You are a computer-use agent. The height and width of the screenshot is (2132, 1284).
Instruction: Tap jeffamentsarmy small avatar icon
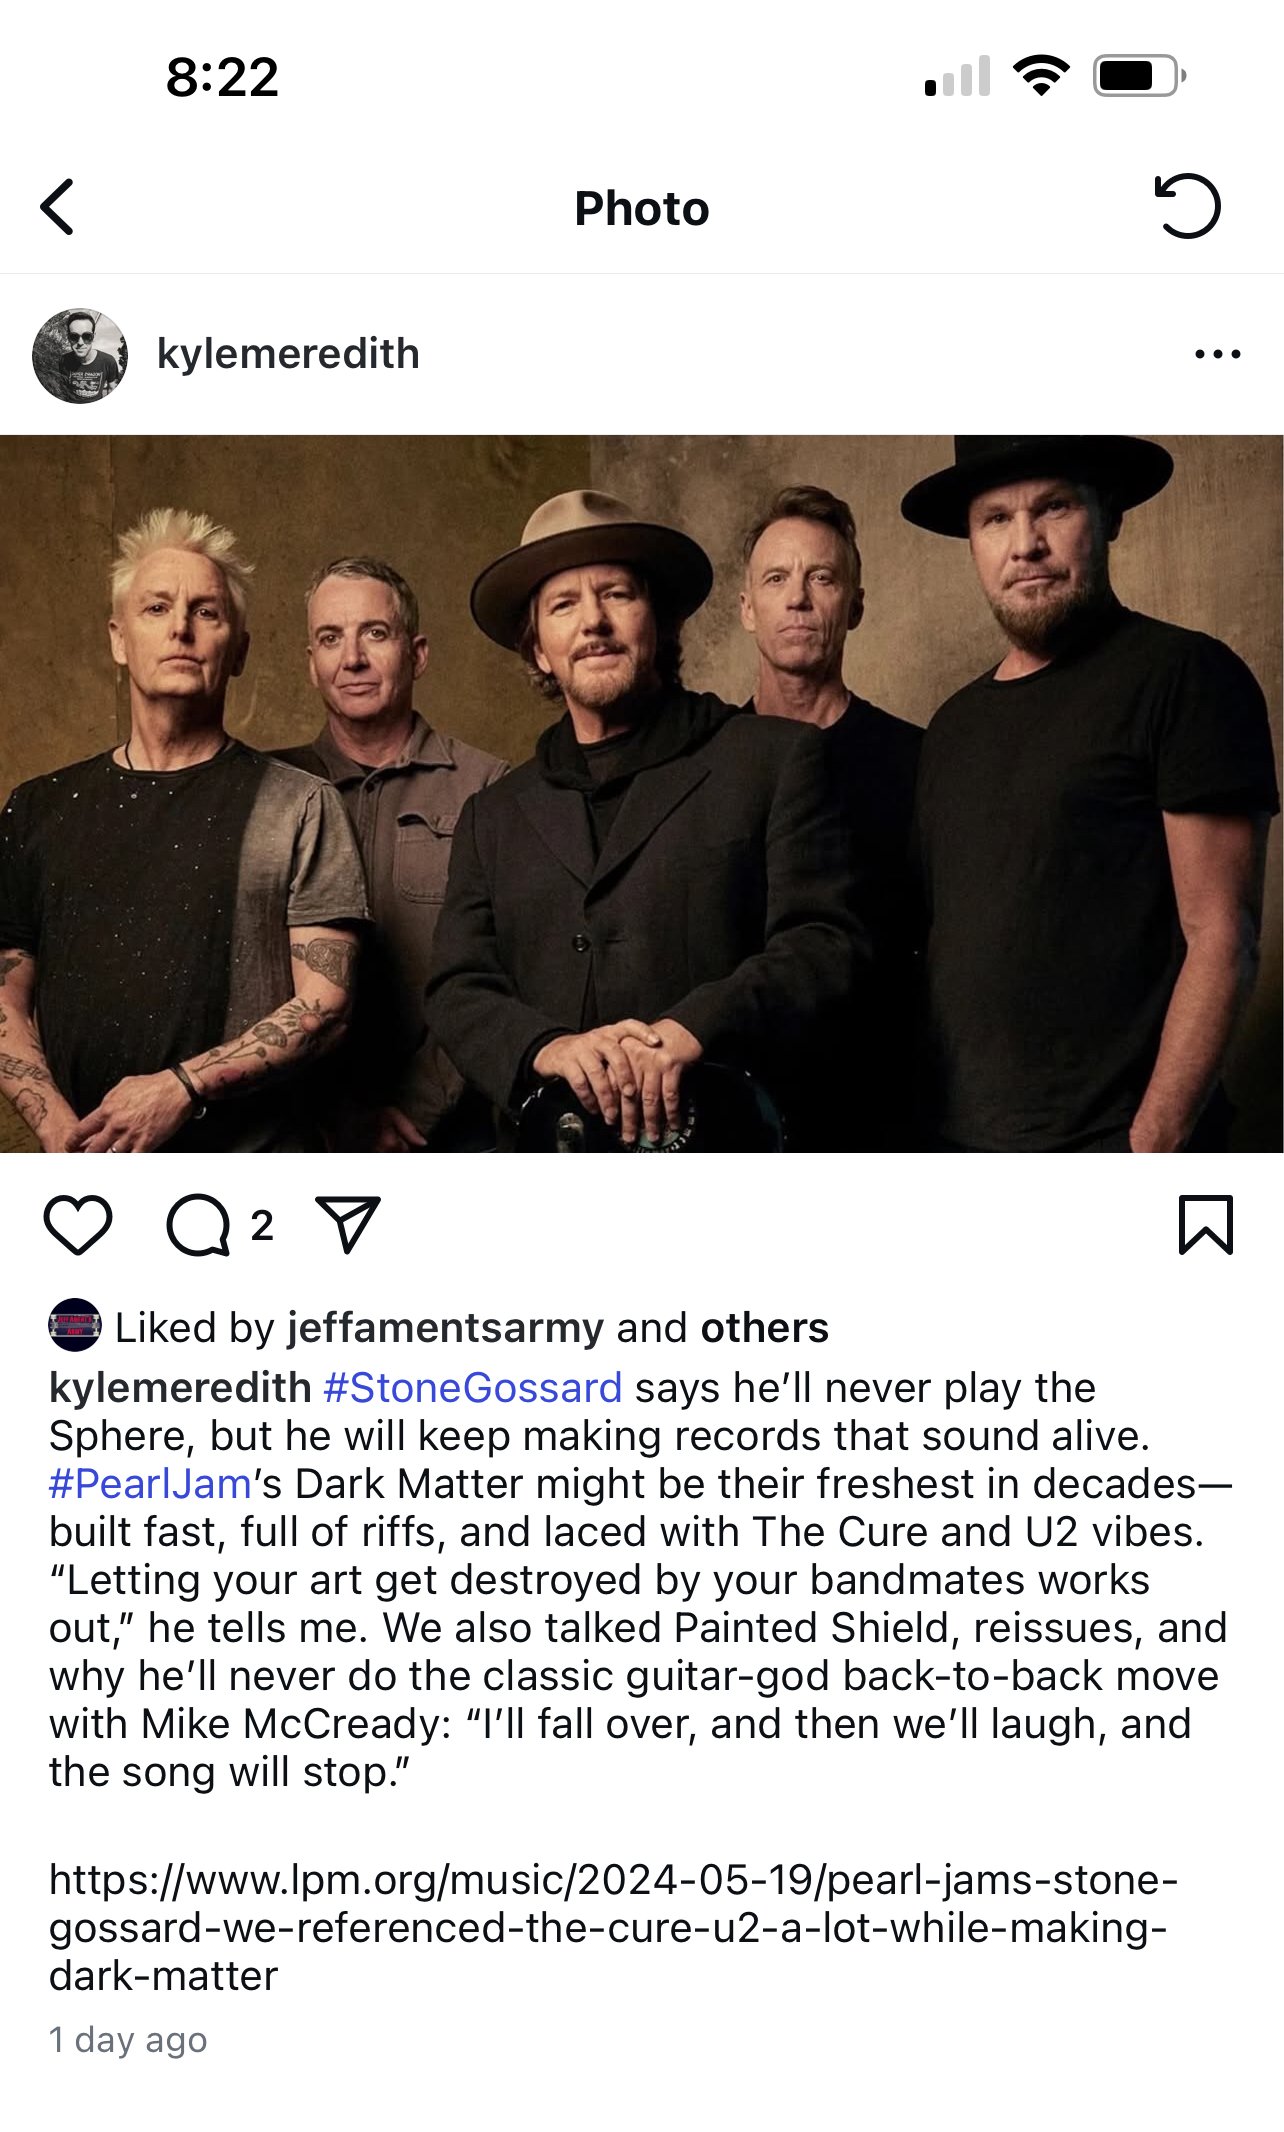tap(75, 1325)
